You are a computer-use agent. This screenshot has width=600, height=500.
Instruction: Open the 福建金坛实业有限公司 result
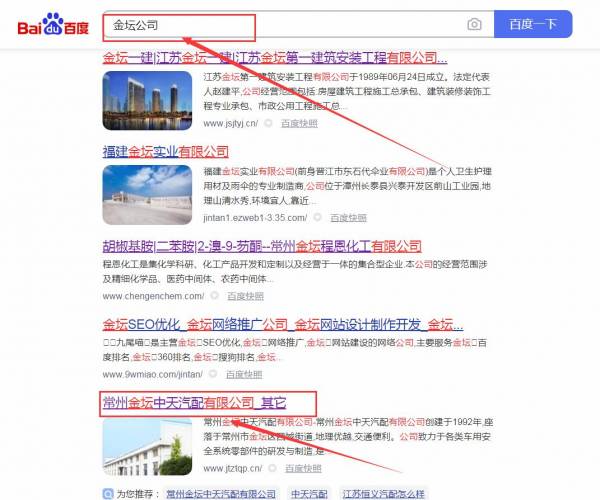pos(165,152)
